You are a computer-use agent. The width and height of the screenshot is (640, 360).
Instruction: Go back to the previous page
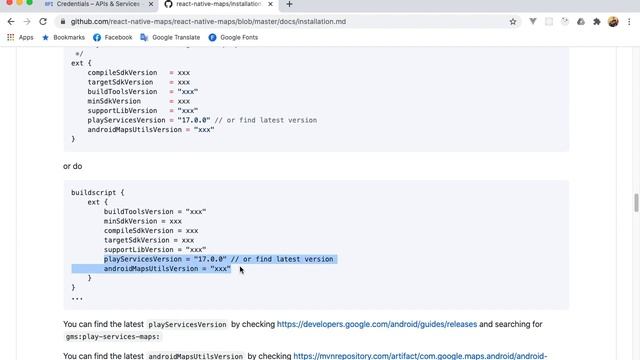tap(11, 22)
